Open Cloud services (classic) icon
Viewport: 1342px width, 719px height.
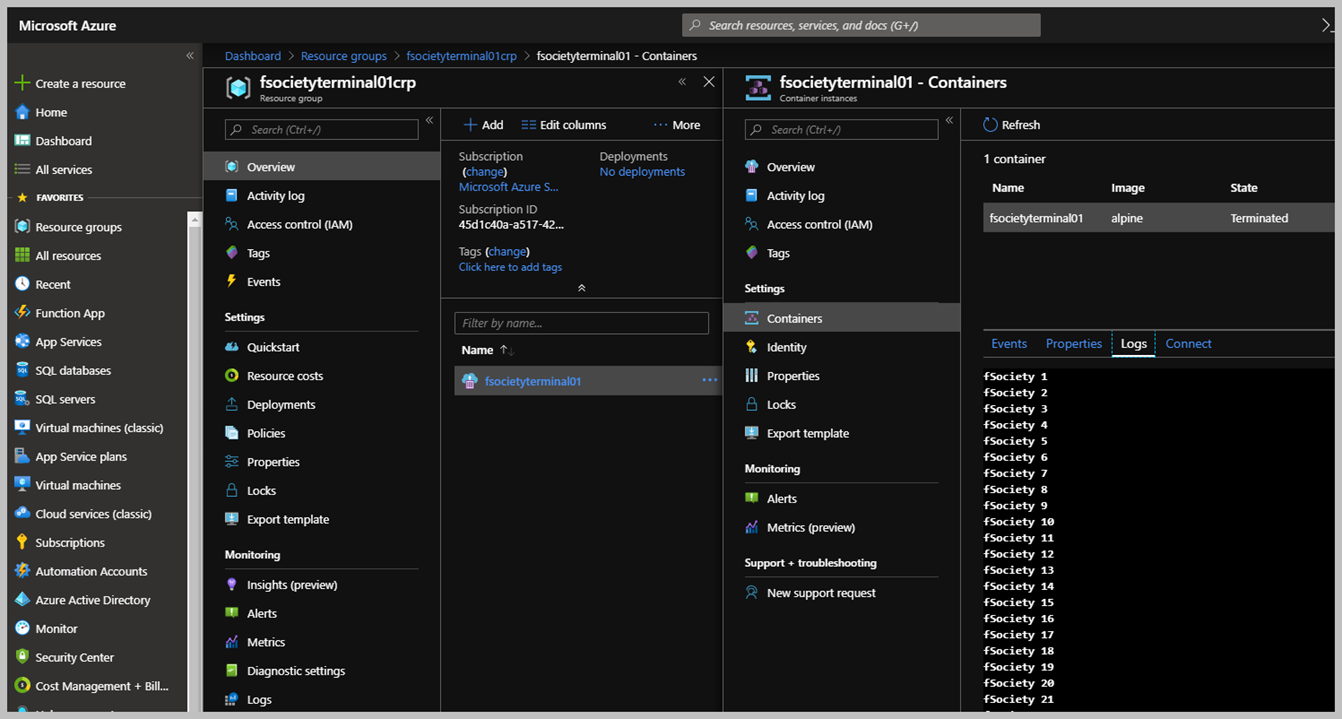pos(22,514)
